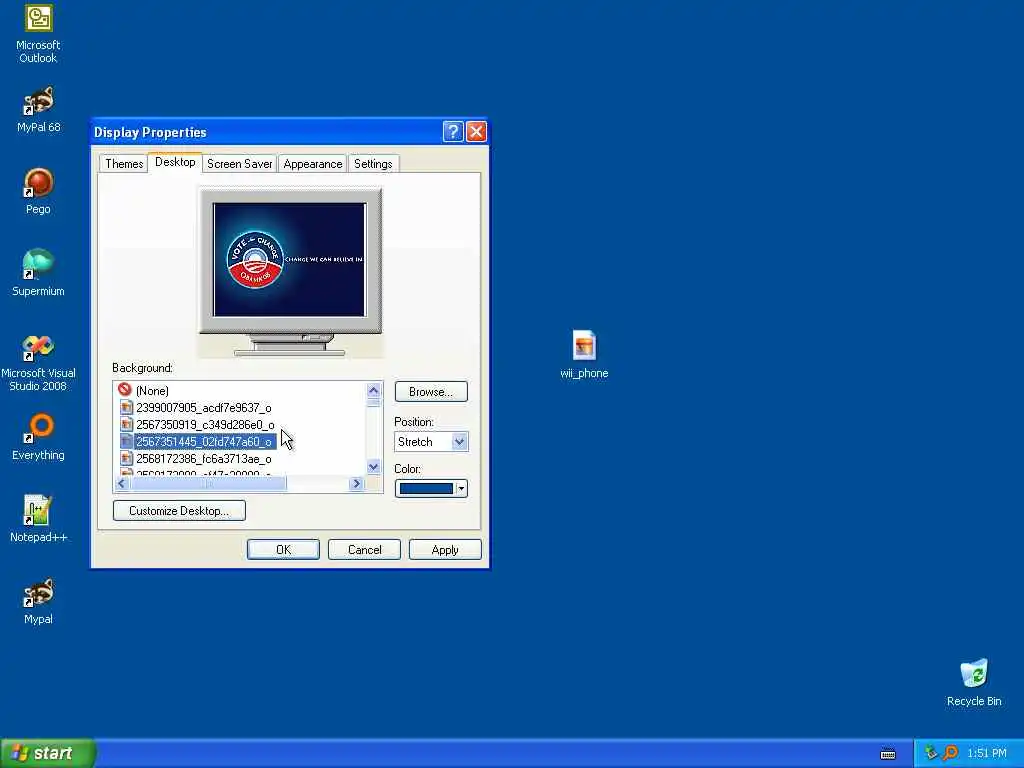Open Microsoft Outlook desktop icon

(x=38, y=34)
